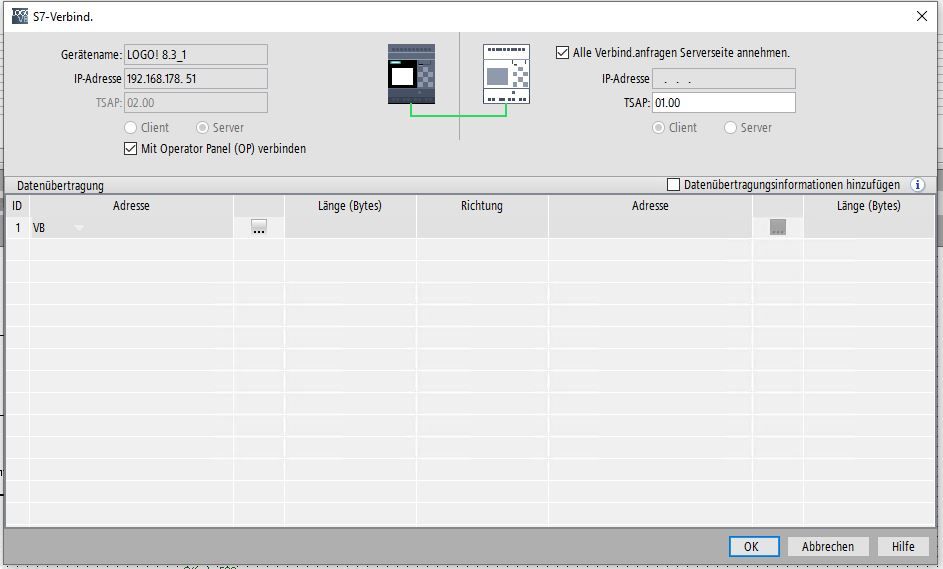
Task: Select row 1 ID cell
Action: coord(17,227)
